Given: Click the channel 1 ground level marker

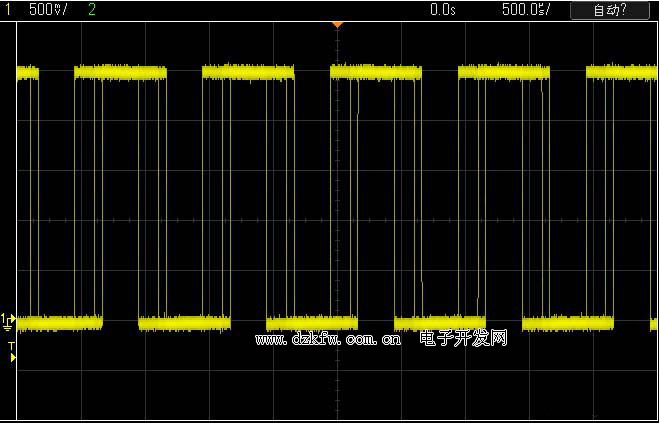Looking at the screenshot, I should pyautogui.click(x=8, y=320).
